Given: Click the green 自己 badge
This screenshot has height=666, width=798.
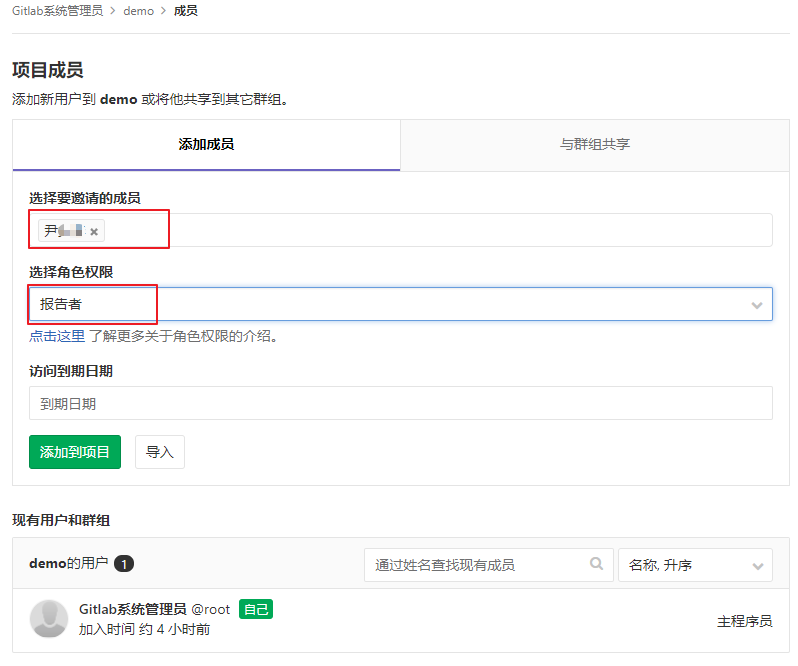Looking at the screenshot, I should 256,609.
